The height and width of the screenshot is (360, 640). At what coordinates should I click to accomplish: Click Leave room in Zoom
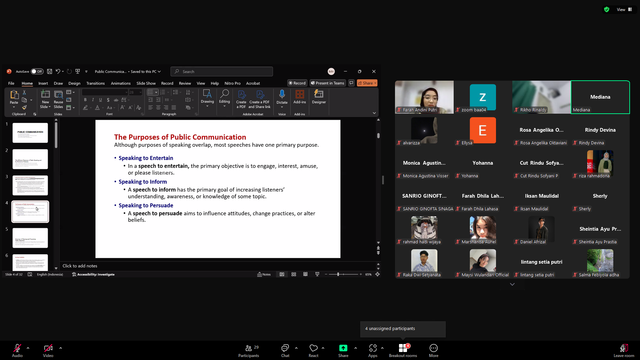click(x=624, y=350)
